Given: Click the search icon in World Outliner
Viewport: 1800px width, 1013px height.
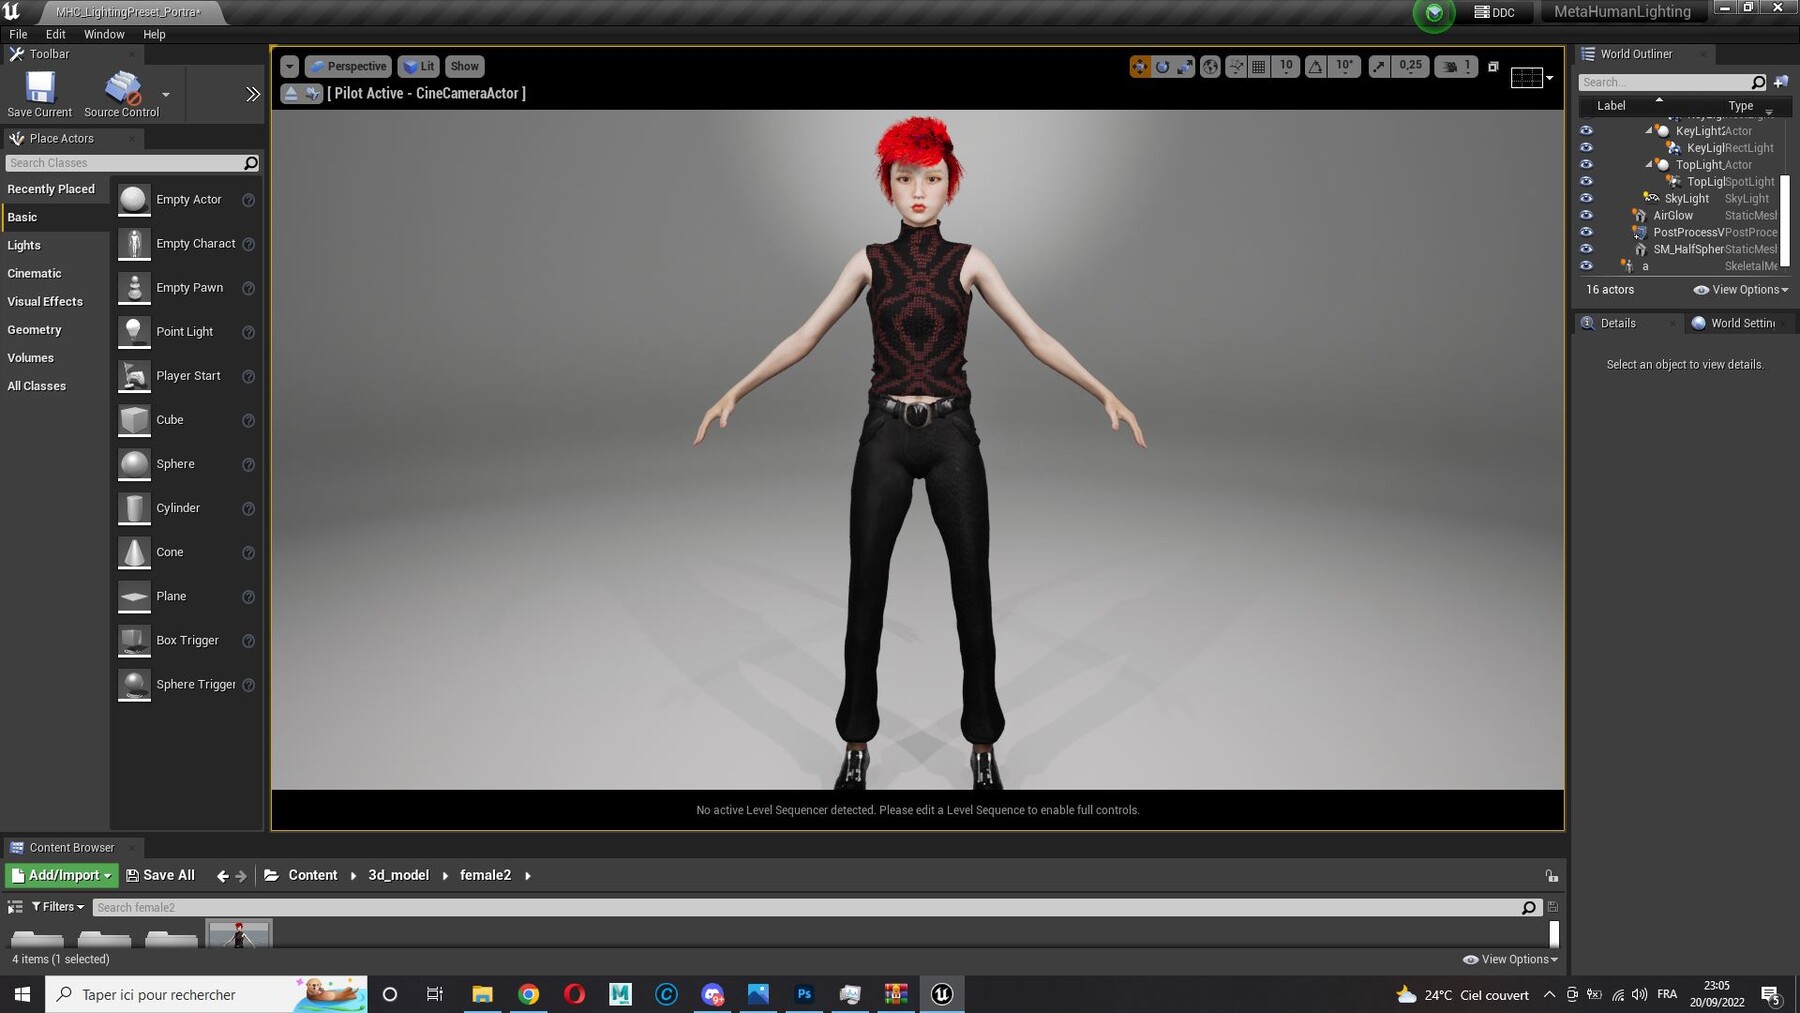Looking at the screenshot, I should (x=1758, y=82).
